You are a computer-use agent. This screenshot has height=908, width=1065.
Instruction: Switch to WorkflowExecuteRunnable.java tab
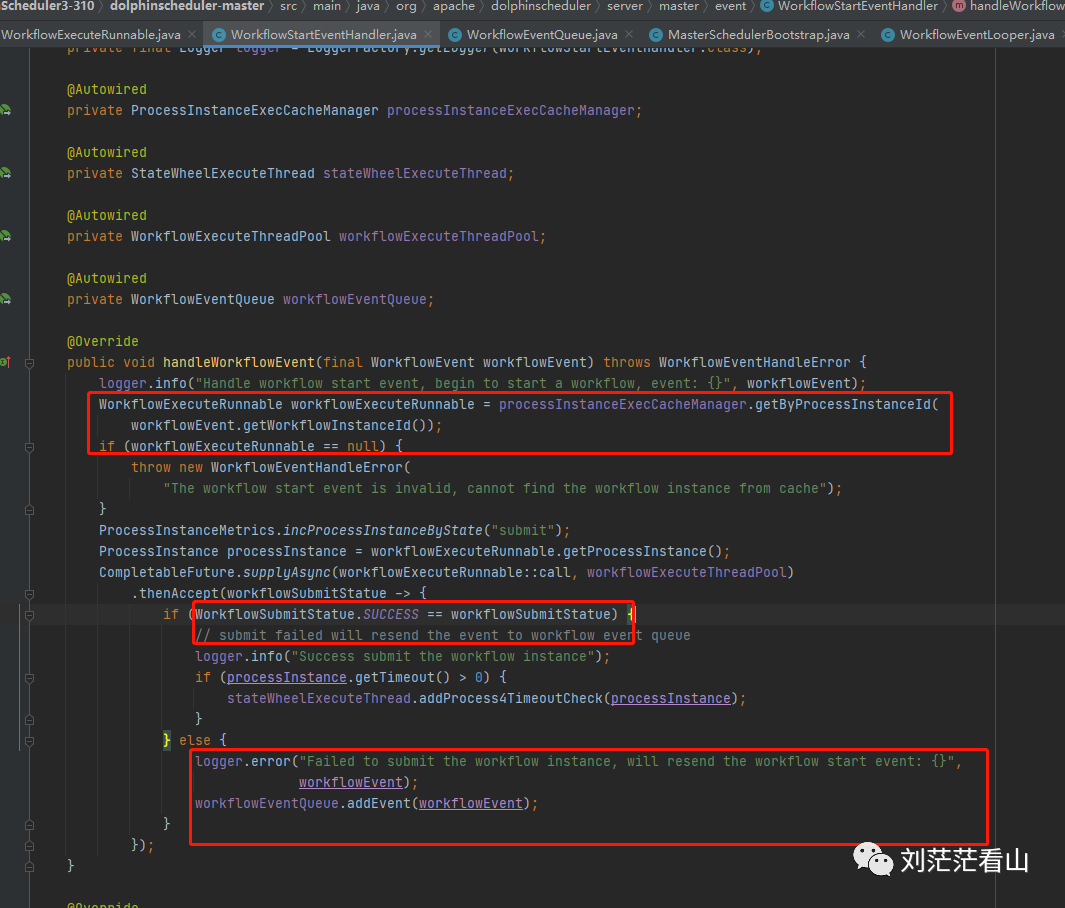click(x=91, y=35)
